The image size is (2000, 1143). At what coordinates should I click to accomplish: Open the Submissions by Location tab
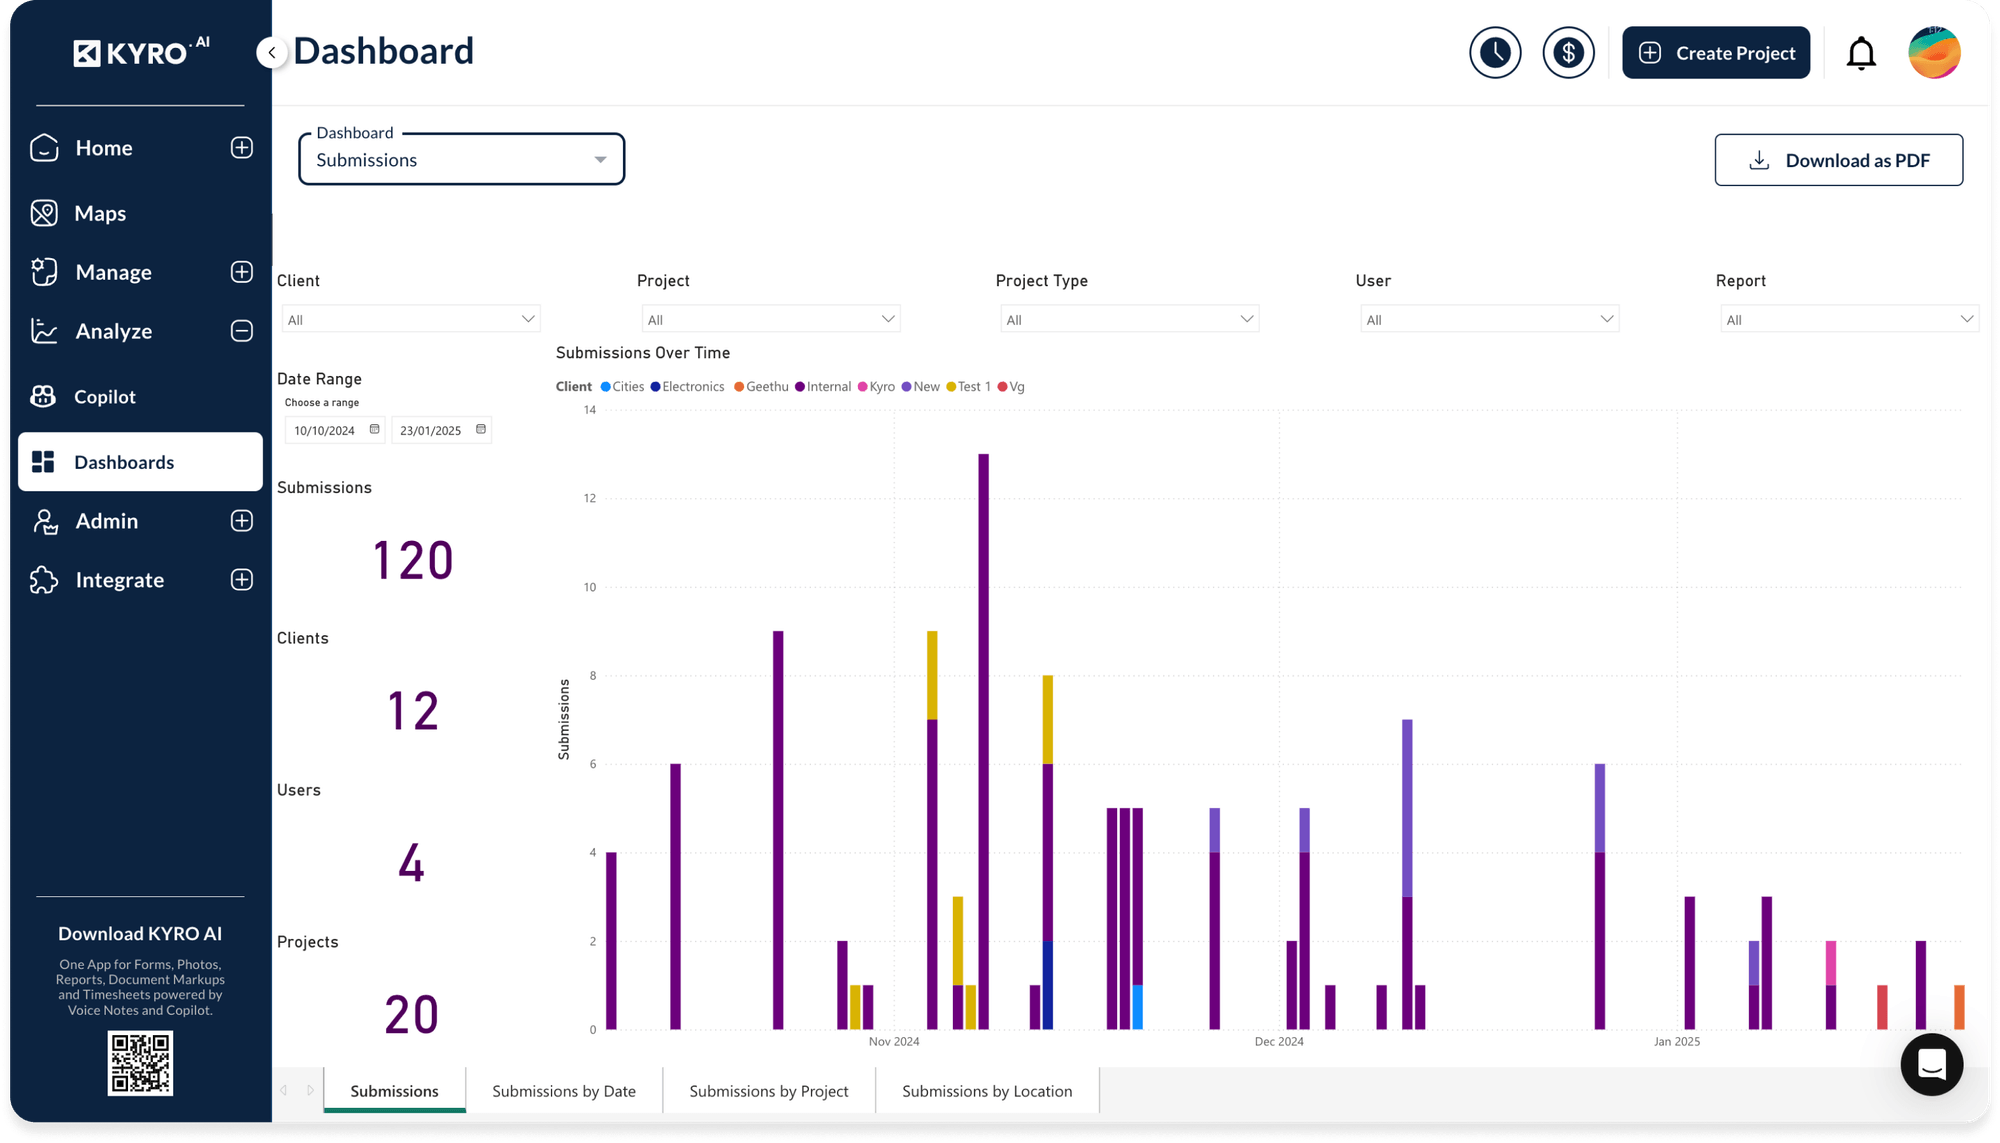pos(987,1090)
